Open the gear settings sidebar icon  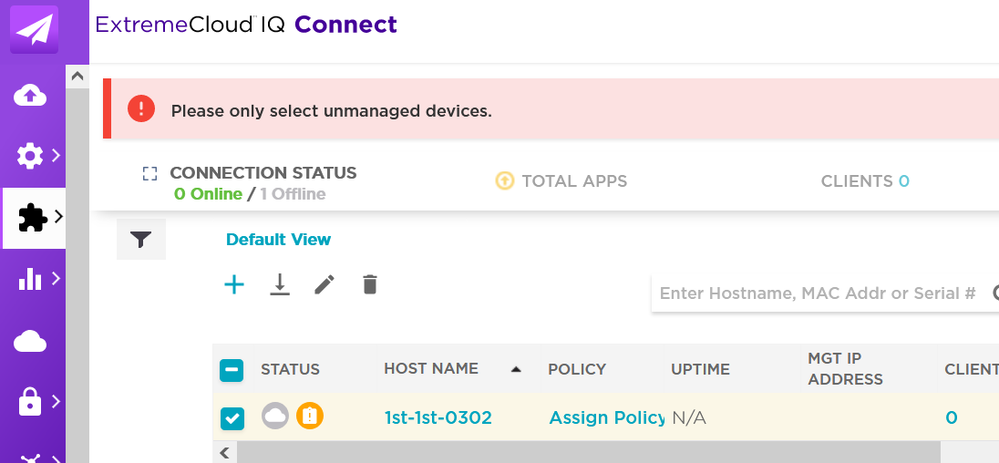29,156
